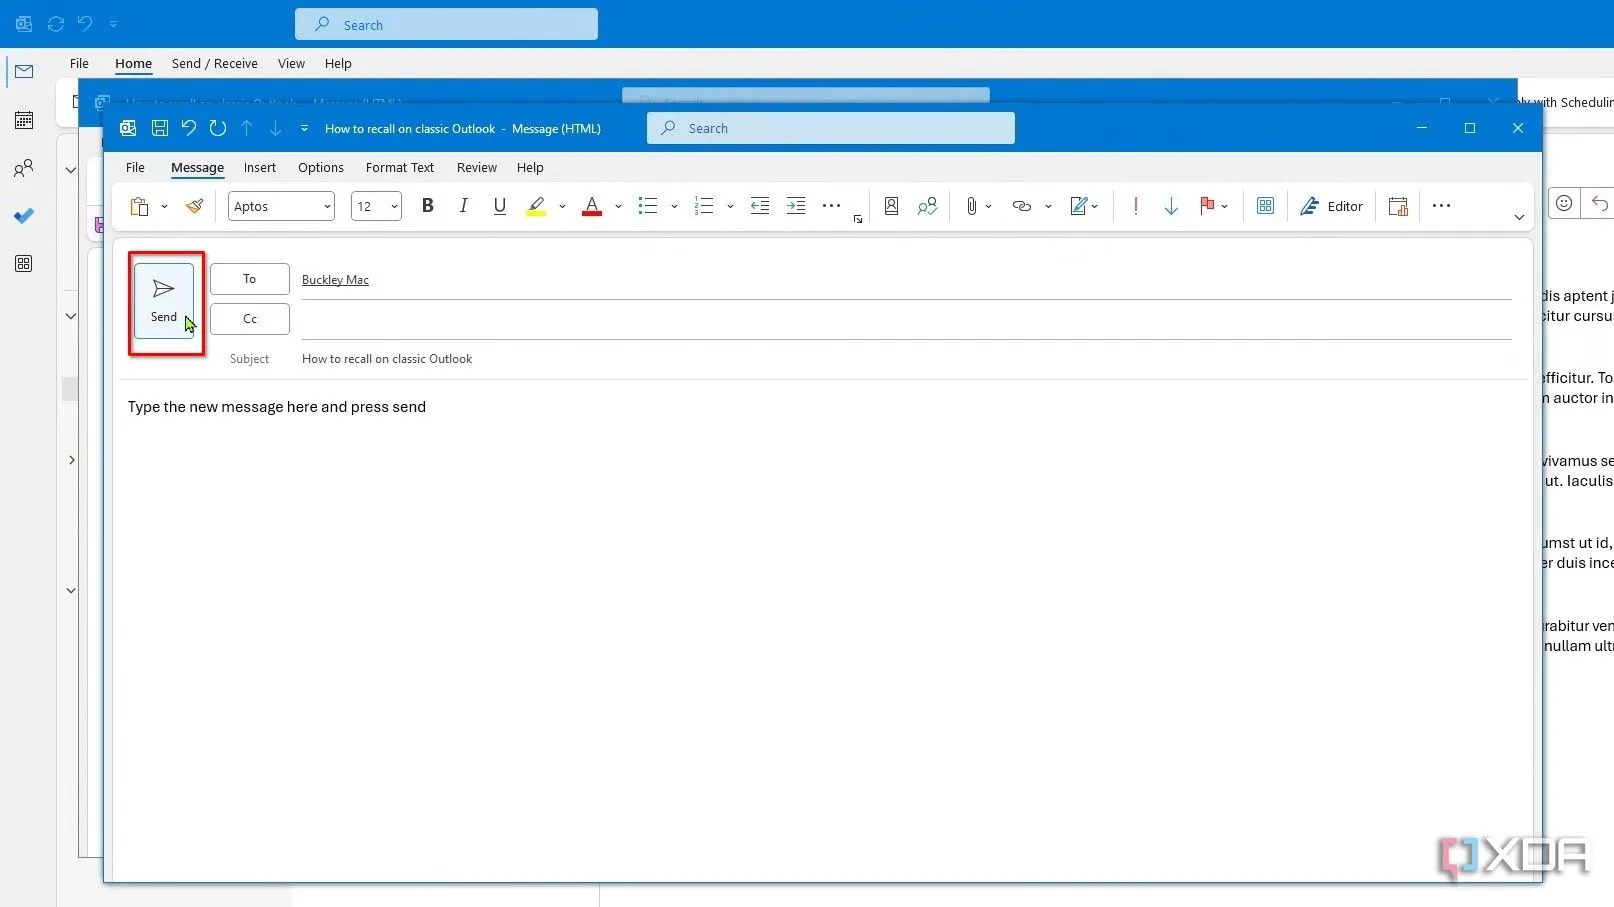Go to previous item up arrow
1614x907 pixels.
point(247,128)
